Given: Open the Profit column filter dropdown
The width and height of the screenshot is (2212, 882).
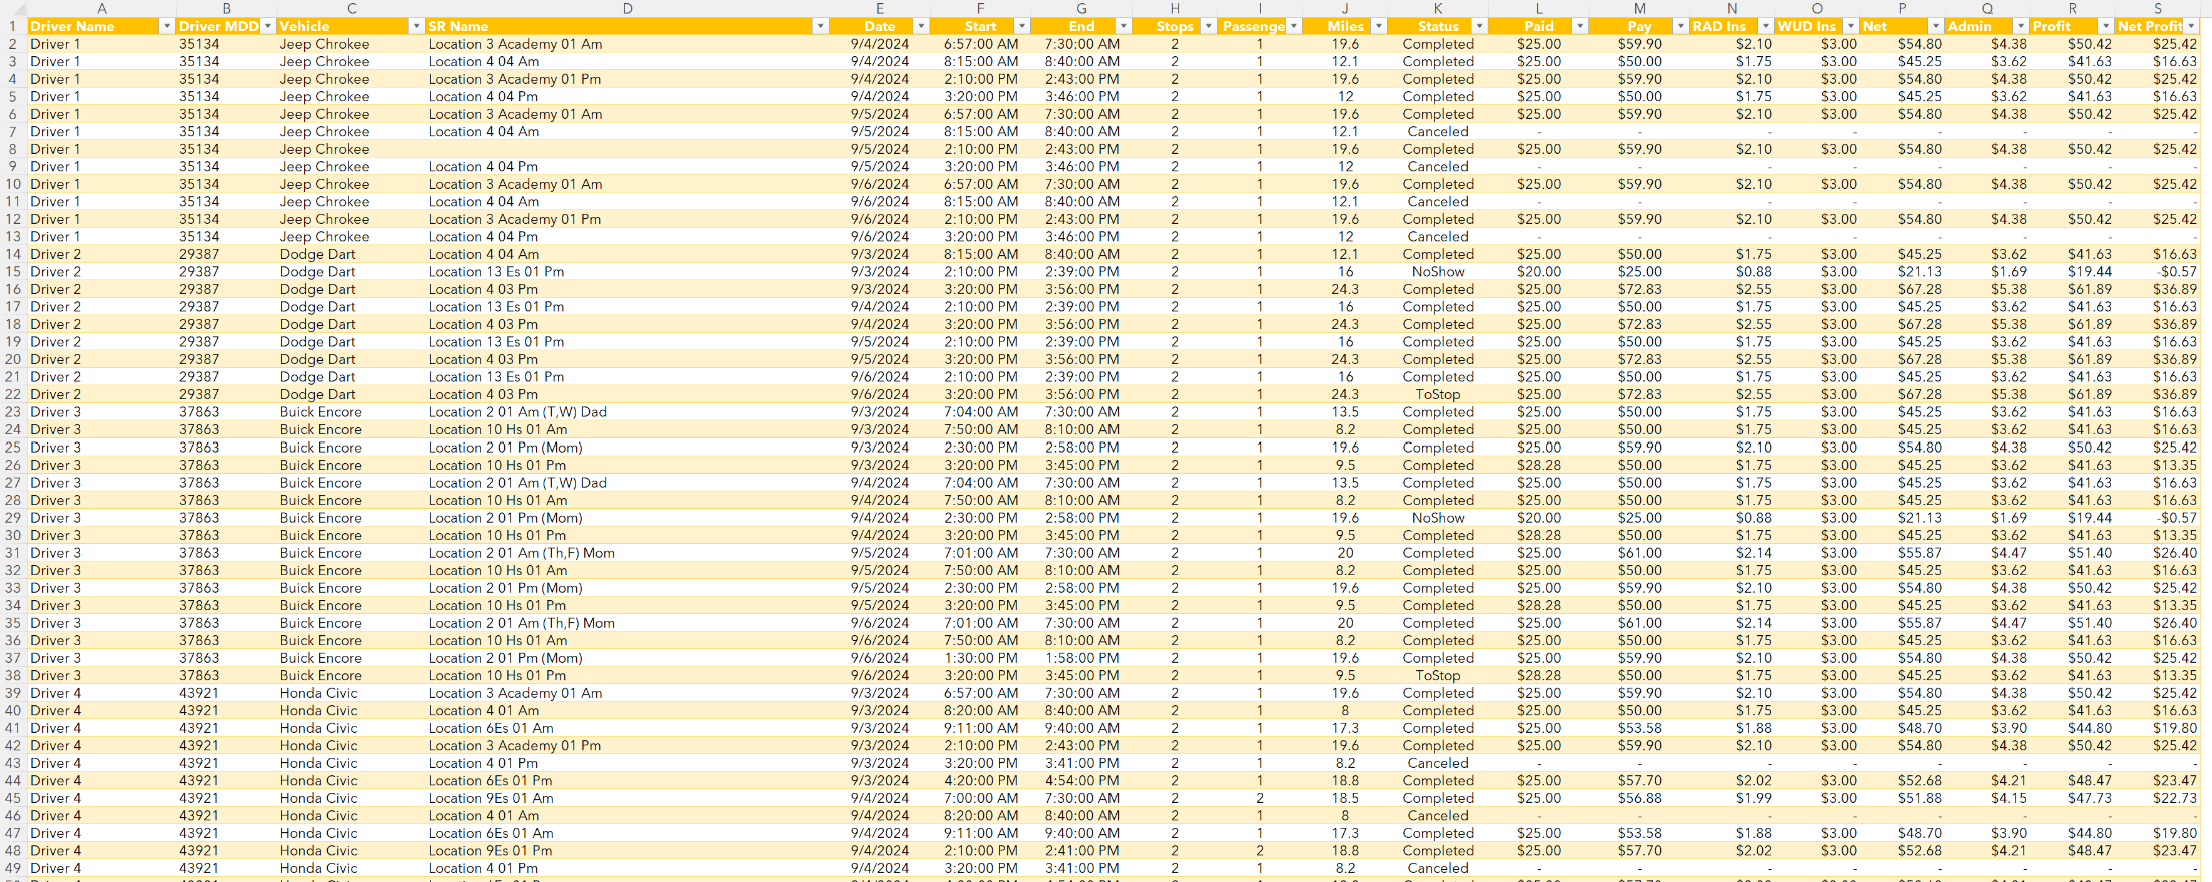Looking at the screenshot, I should pyautogui.click(x=2105, y=26).
